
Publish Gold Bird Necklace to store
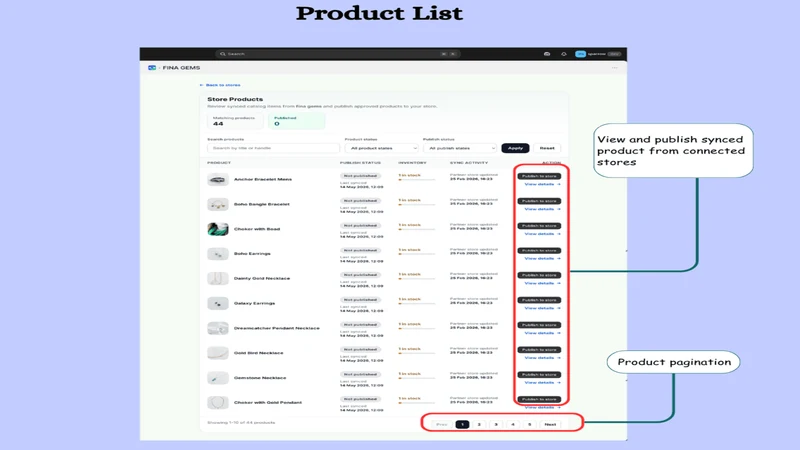(539, 349)
